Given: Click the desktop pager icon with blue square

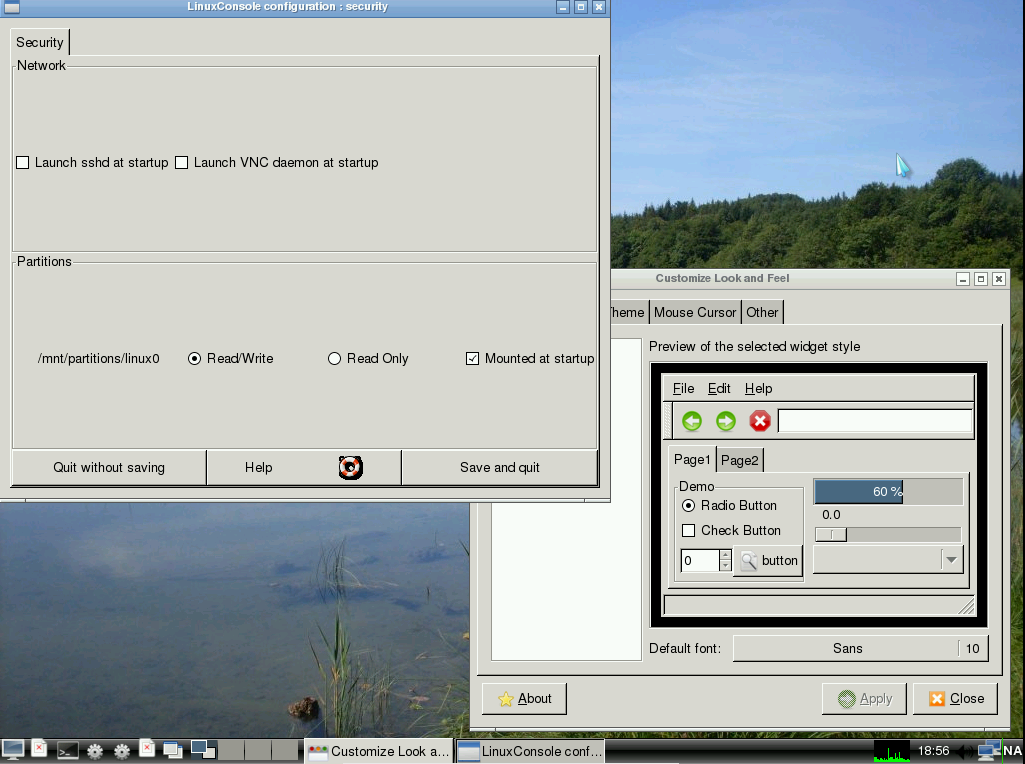Looking at the screenshot, I should (203, 749).
